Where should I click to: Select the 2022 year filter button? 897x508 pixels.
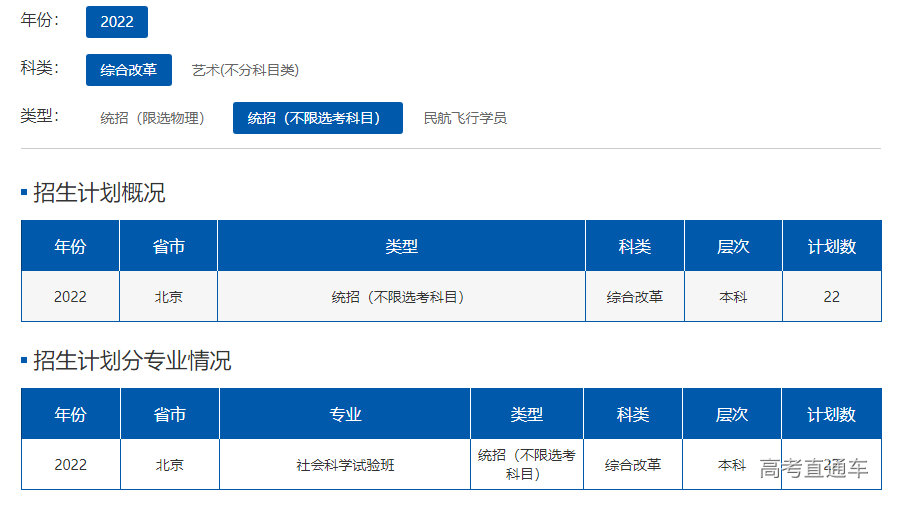(x=117, y=22)
